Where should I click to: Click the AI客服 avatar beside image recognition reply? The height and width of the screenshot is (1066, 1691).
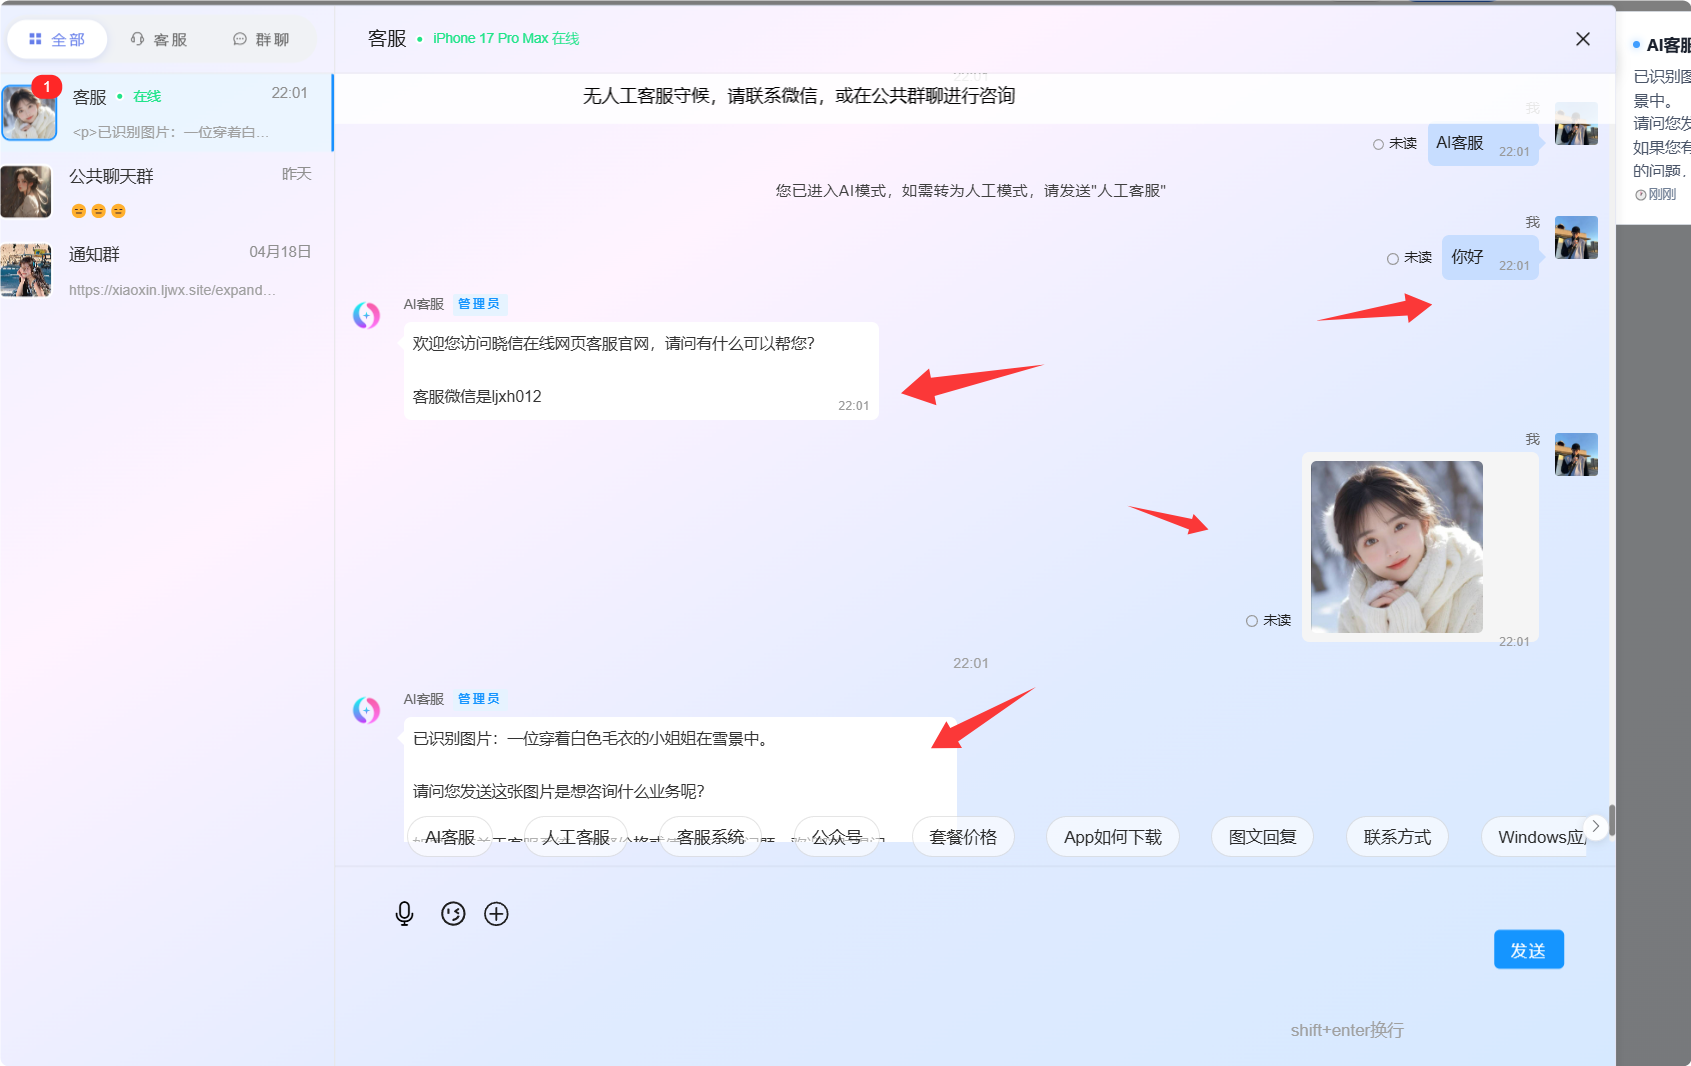click(367, 711)
